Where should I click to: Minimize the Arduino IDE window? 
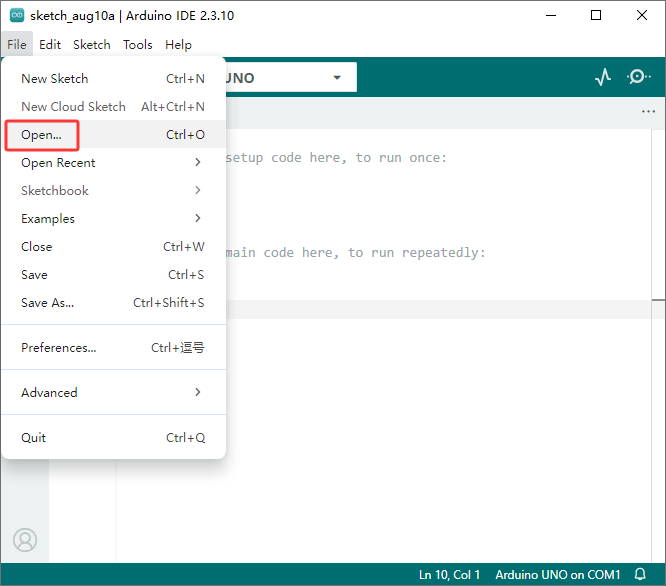tap(551, 15)
